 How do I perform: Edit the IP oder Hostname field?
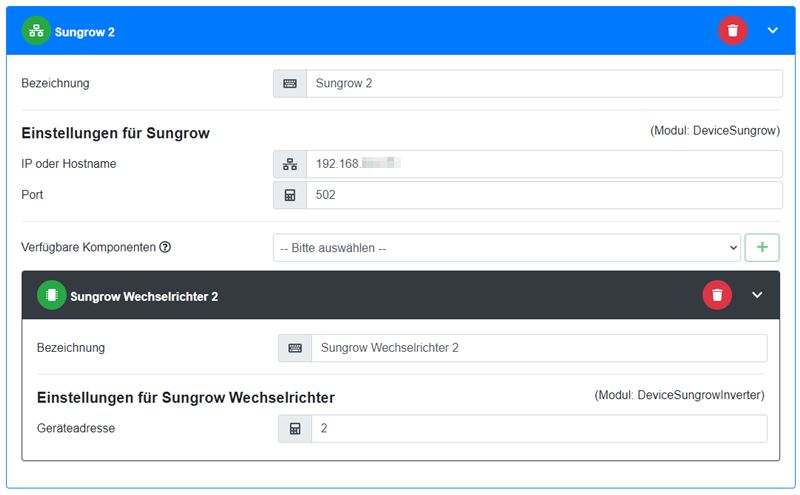coord(544,164)
